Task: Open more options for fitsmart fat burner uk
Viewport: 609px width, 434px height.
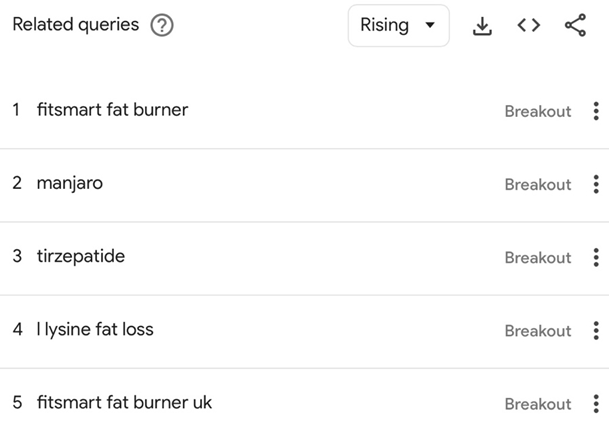Action: click(596, 404)
